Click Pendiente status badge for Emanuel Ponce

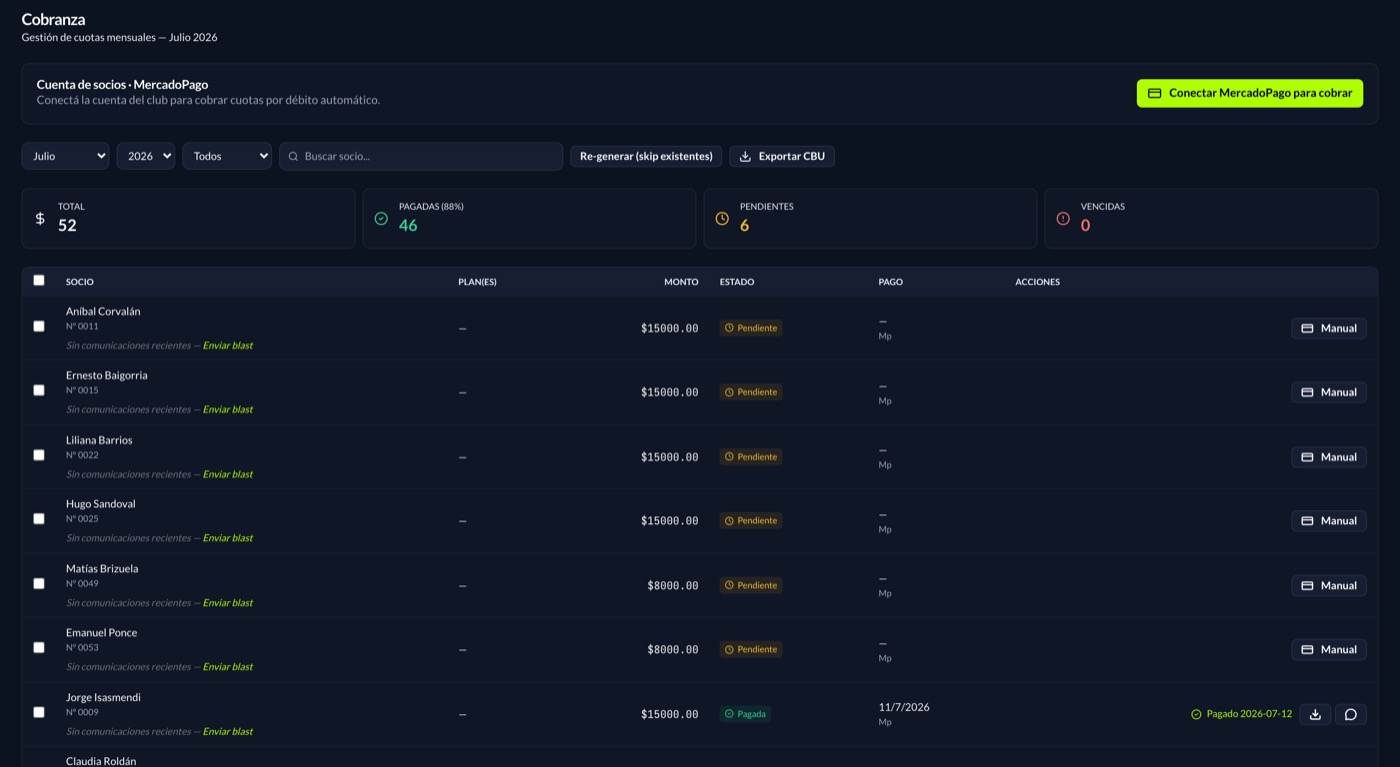pyautogui.click(x=751, y=650)
